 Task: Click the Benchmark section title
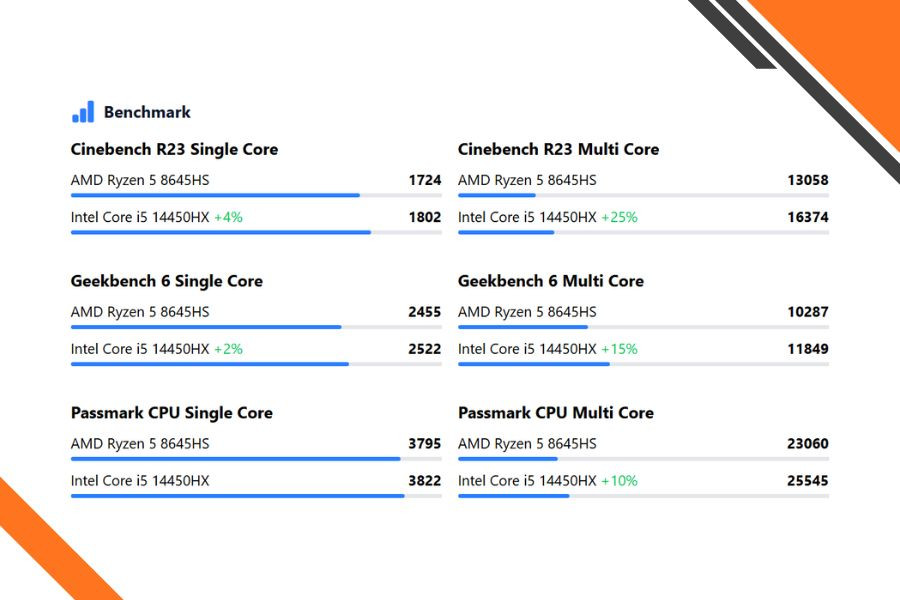tap(147, 112)
